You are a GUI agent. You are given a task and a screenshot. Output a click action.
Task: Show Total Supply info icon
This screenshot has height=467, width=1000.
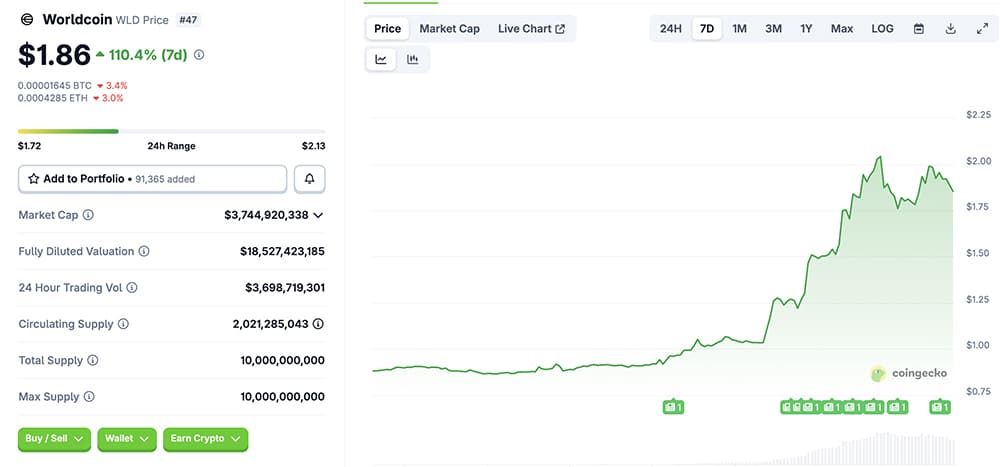pos(93,360)
